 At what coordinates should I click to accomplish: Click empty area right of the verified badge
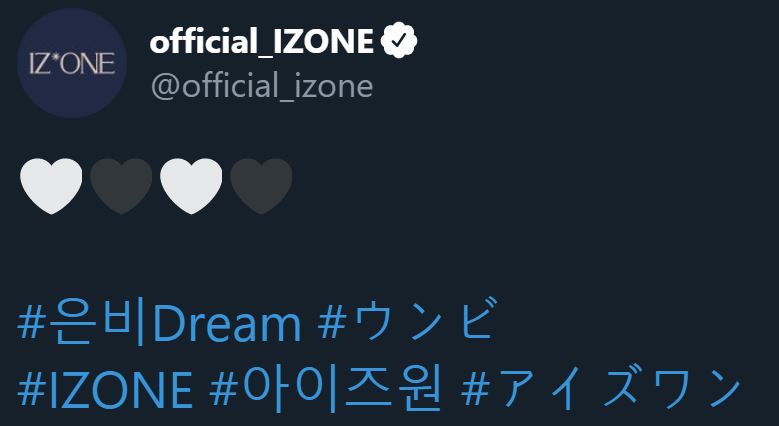[x=580, y=42]
